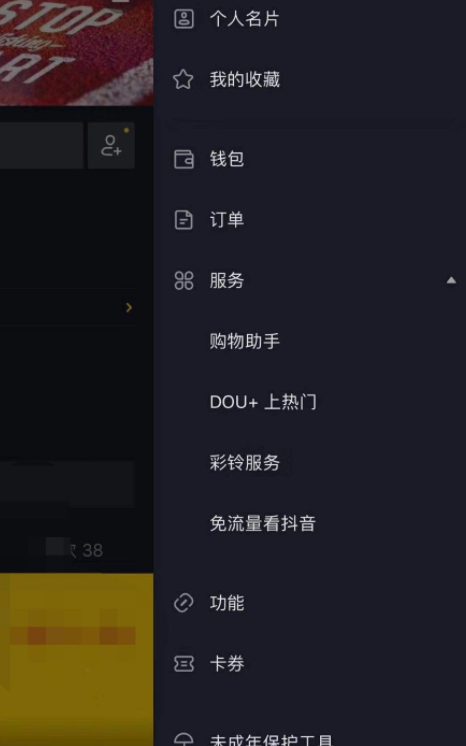Viewport: 466px width, 746px height.
Task: Tap the red STOP profile cover image
Action: coord(77,52)
